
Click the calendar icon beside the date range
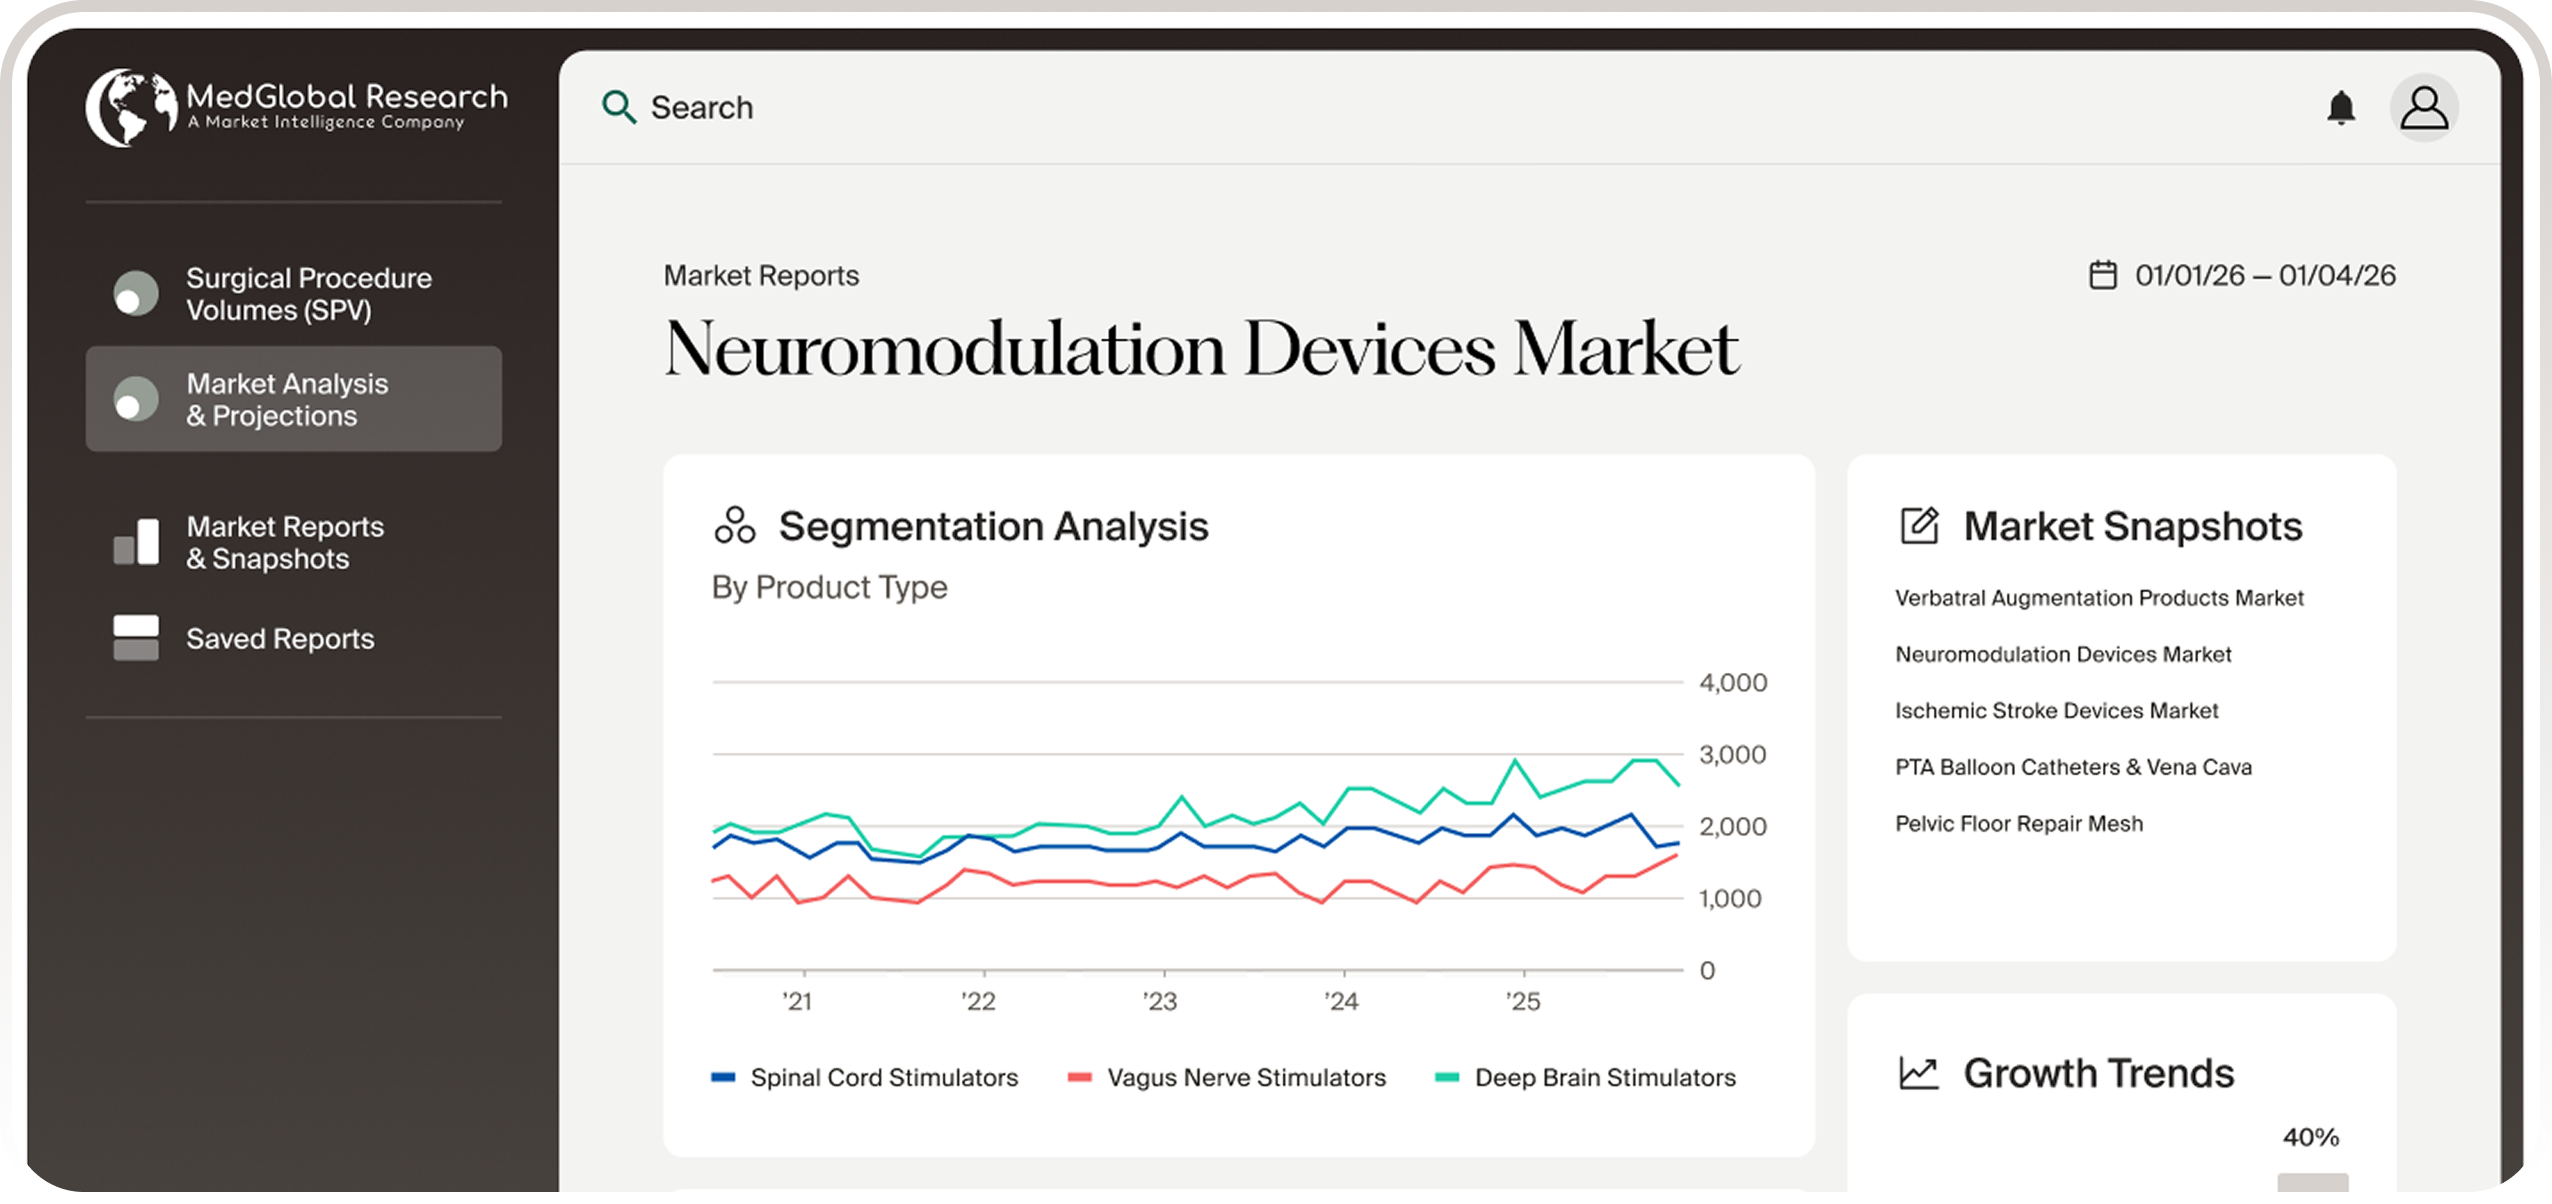click(2103, 275)
